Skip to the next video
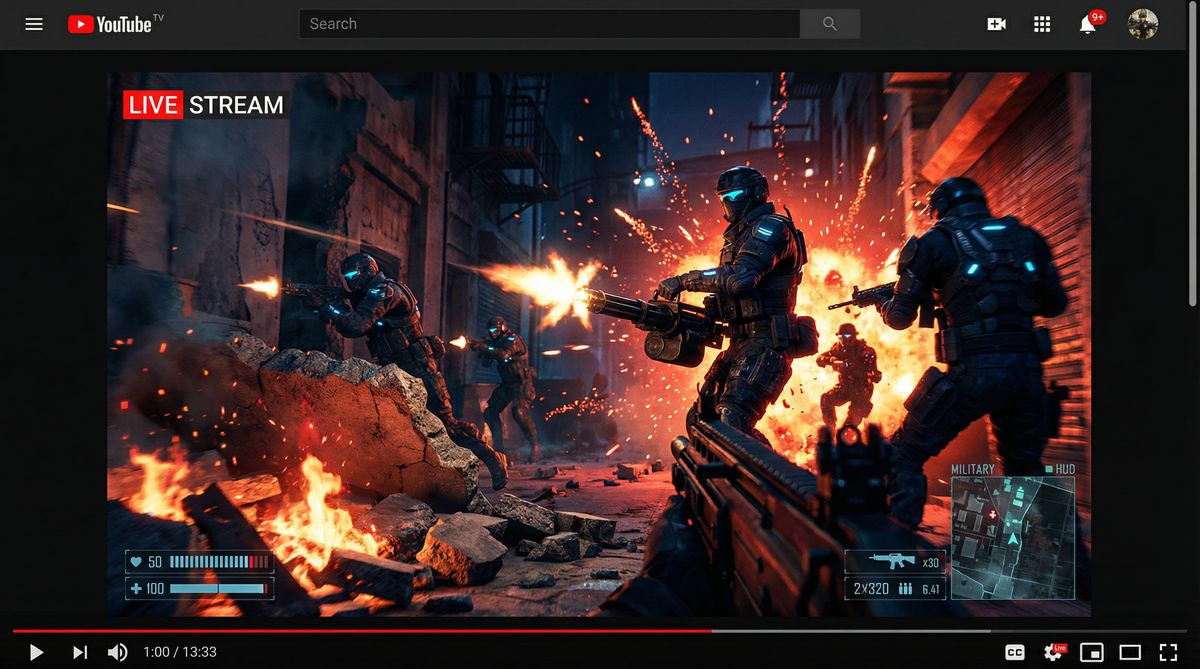1200x669 pixels. coord(80,652)
